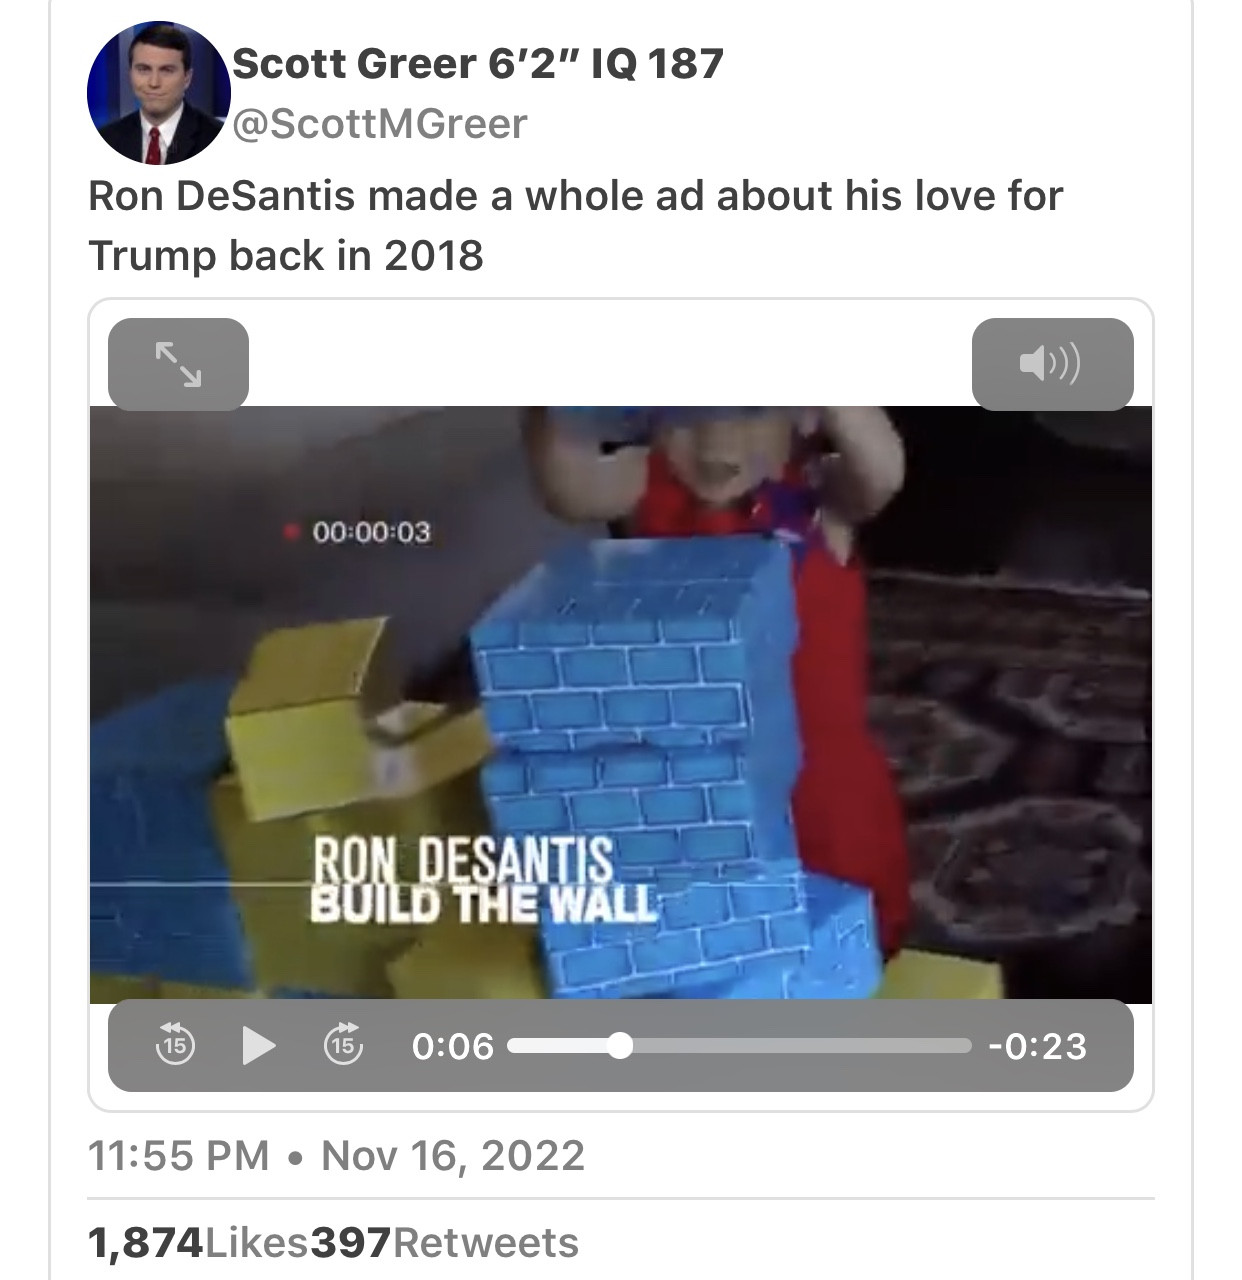Expand video to fullscreen
1242x1280 pixels.
178,364
